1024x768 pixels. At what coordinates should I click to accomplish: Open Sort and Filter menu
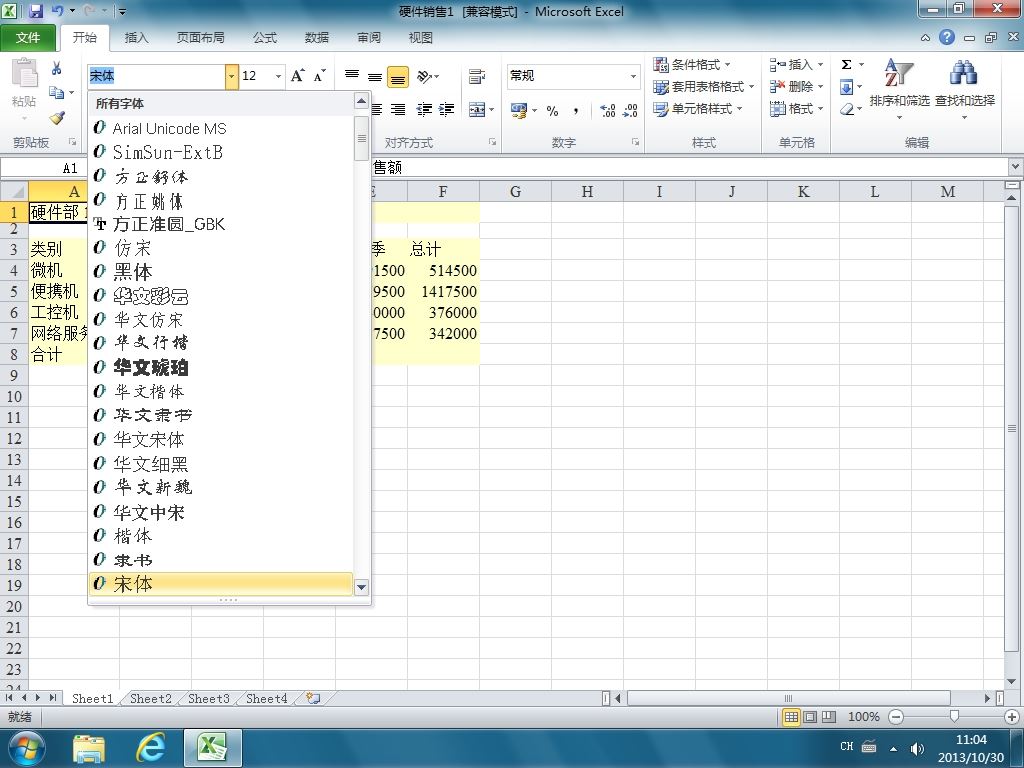pos(899,89)
